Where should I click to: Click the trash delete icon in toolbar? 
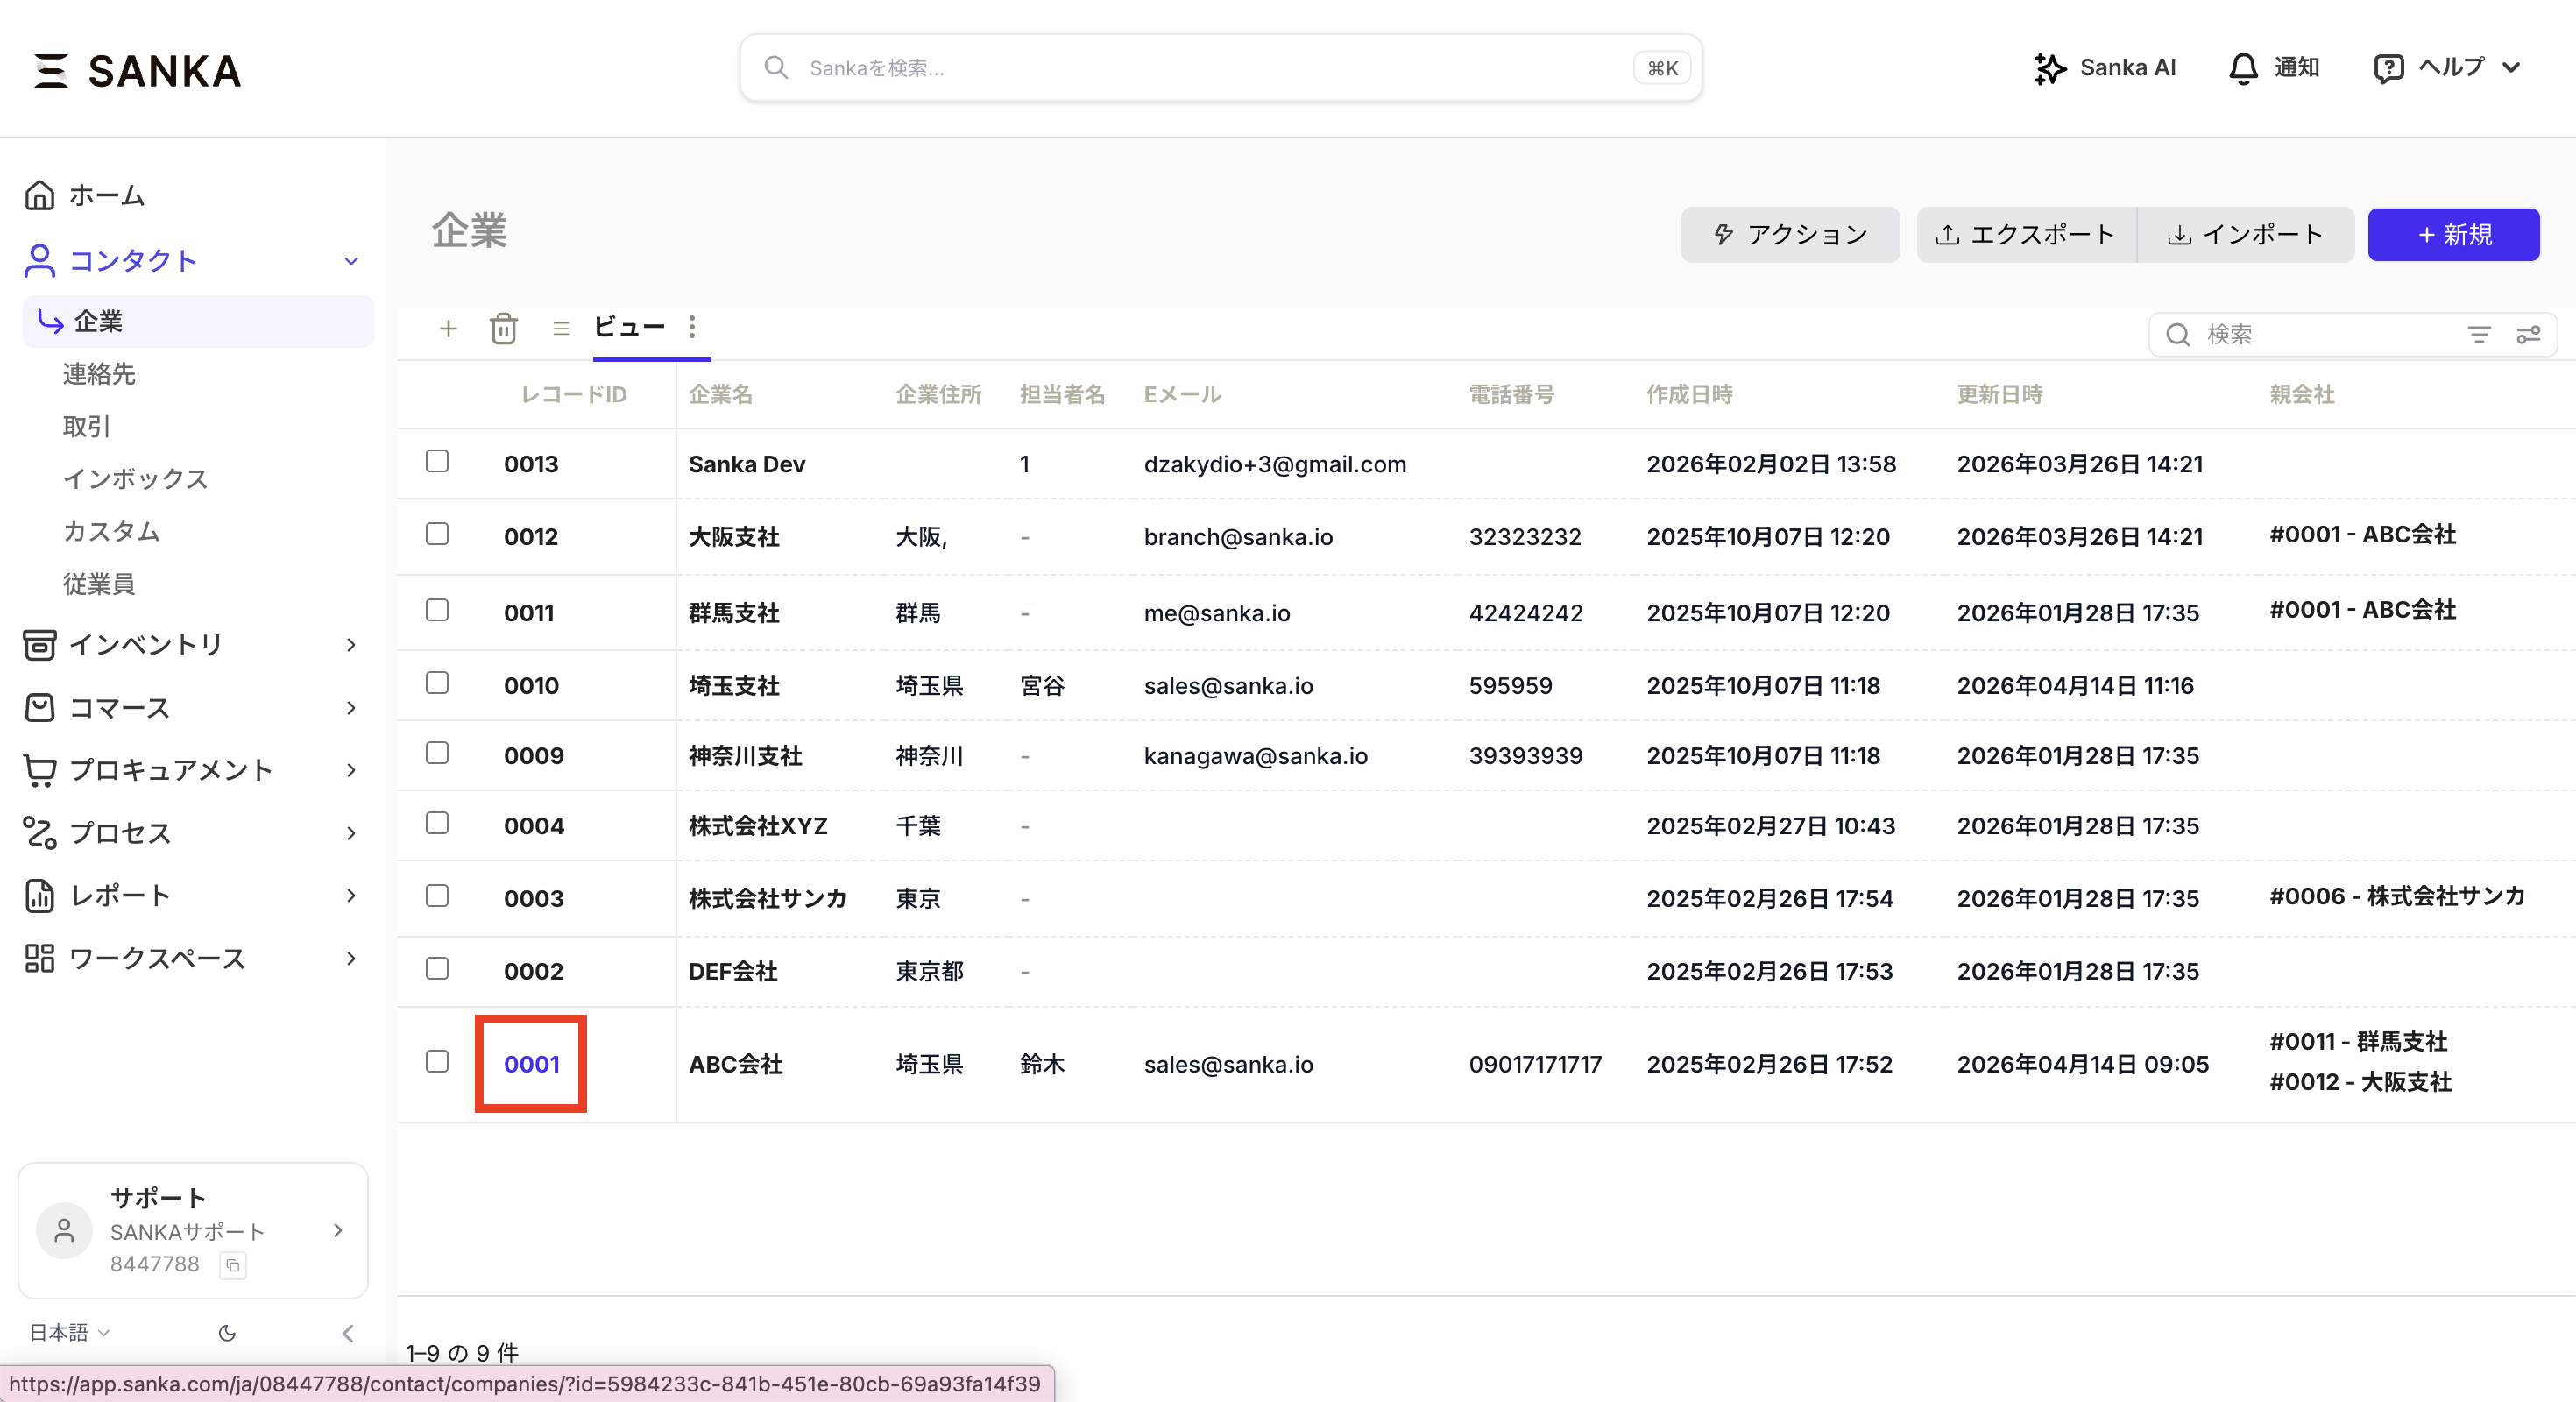(x=503, y=328)
